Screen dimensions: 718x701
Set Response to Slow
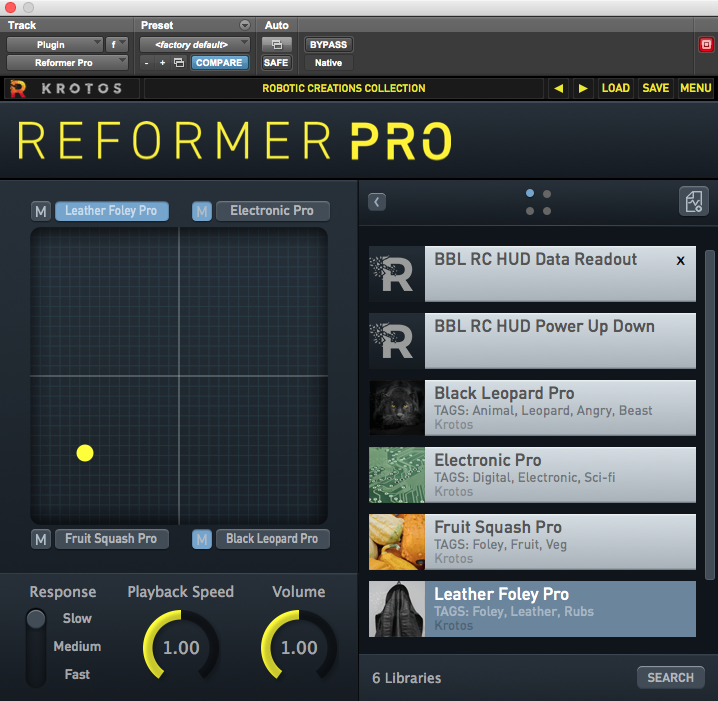(77, 618)
